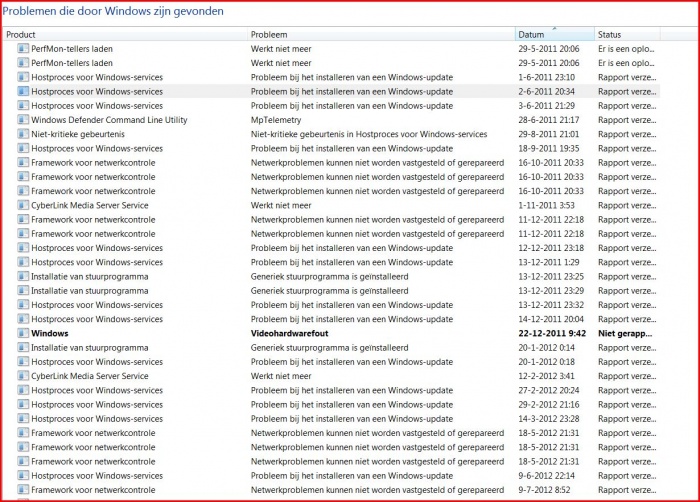The image size is (700, 502).
Task: Click 'Netwerkproblemen kunnen niet worden vastgesteld' in the 9-7-2012 row
Action: pos(377,490)
